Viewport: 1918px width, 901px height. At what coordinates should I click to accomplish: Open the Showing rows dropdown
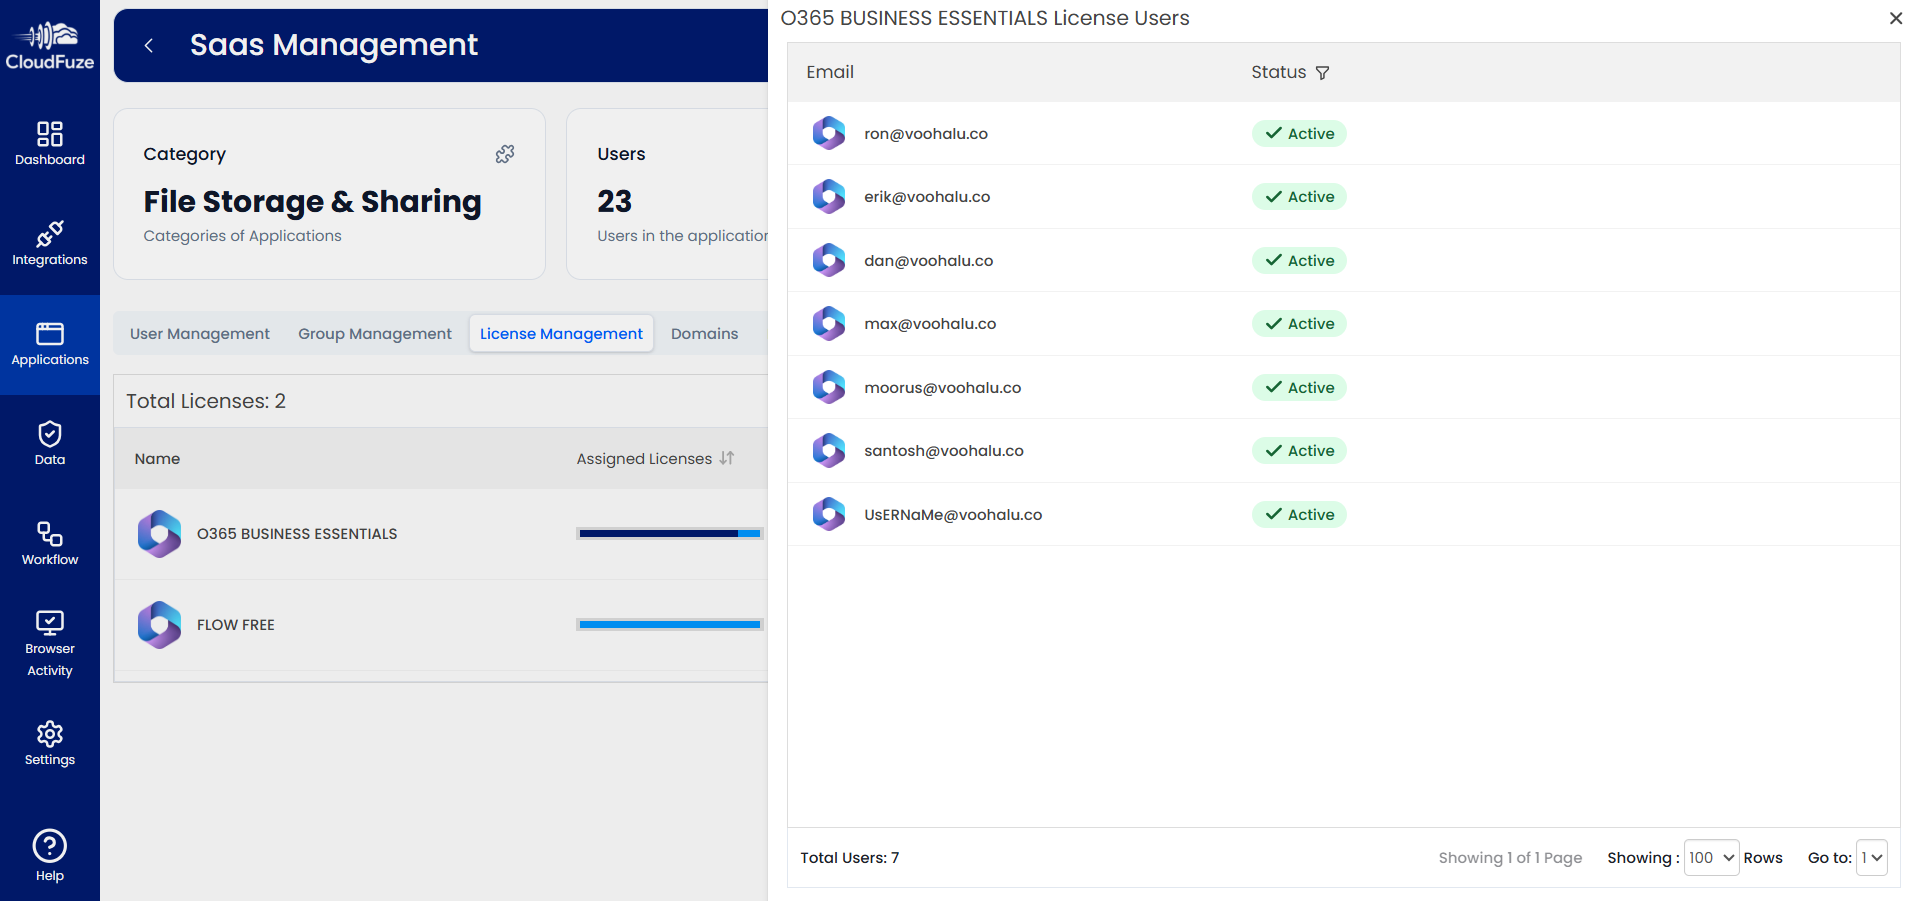(x=1711, y=857)
